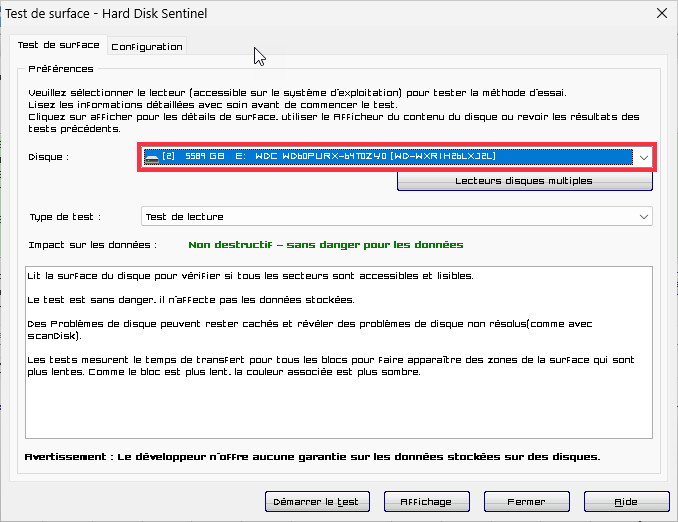Click the Disque label
Image resolution: width=678 pixels, height=522 pixels.
tap(50, 157)
